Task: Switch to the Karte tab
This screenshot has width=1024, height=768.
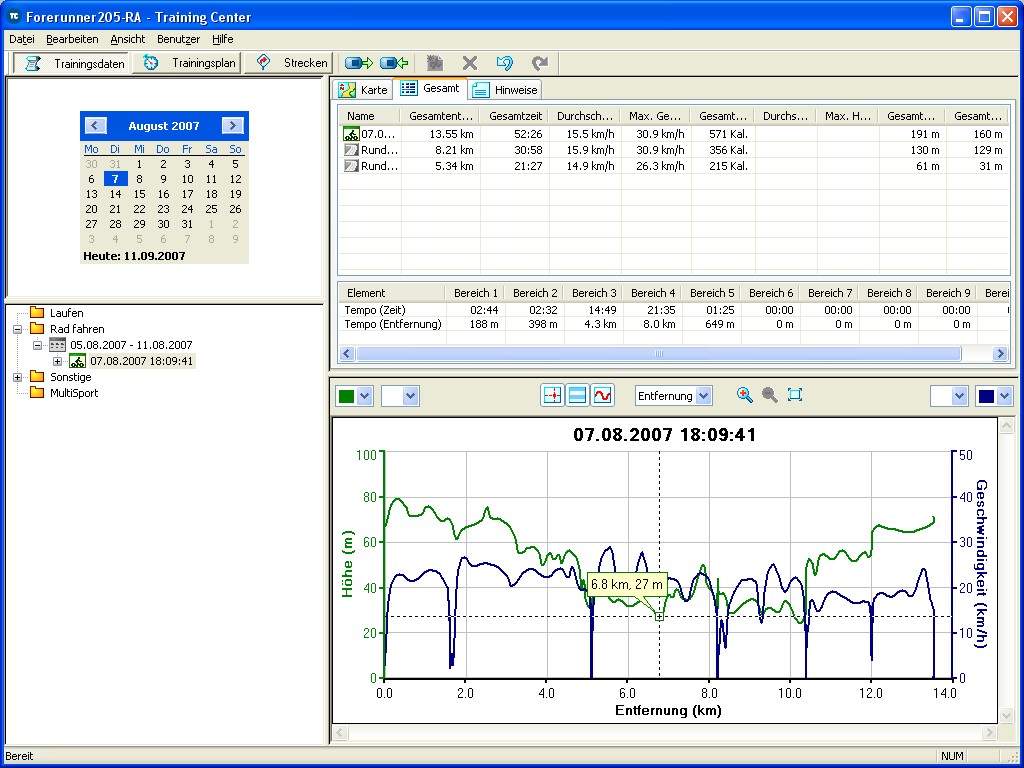Action: [363, 89]
